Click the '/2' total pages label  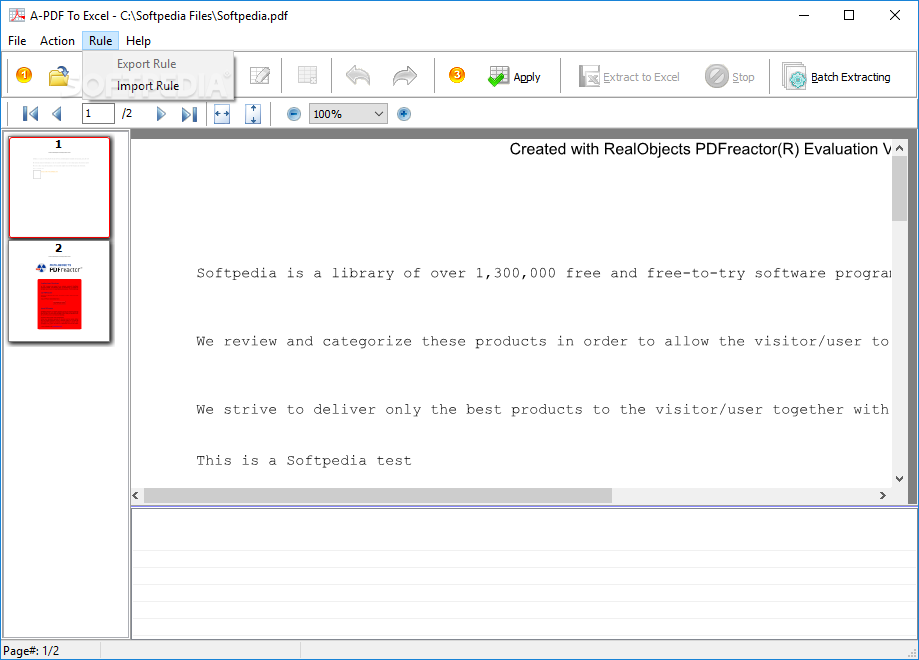(x=127, y=114)
